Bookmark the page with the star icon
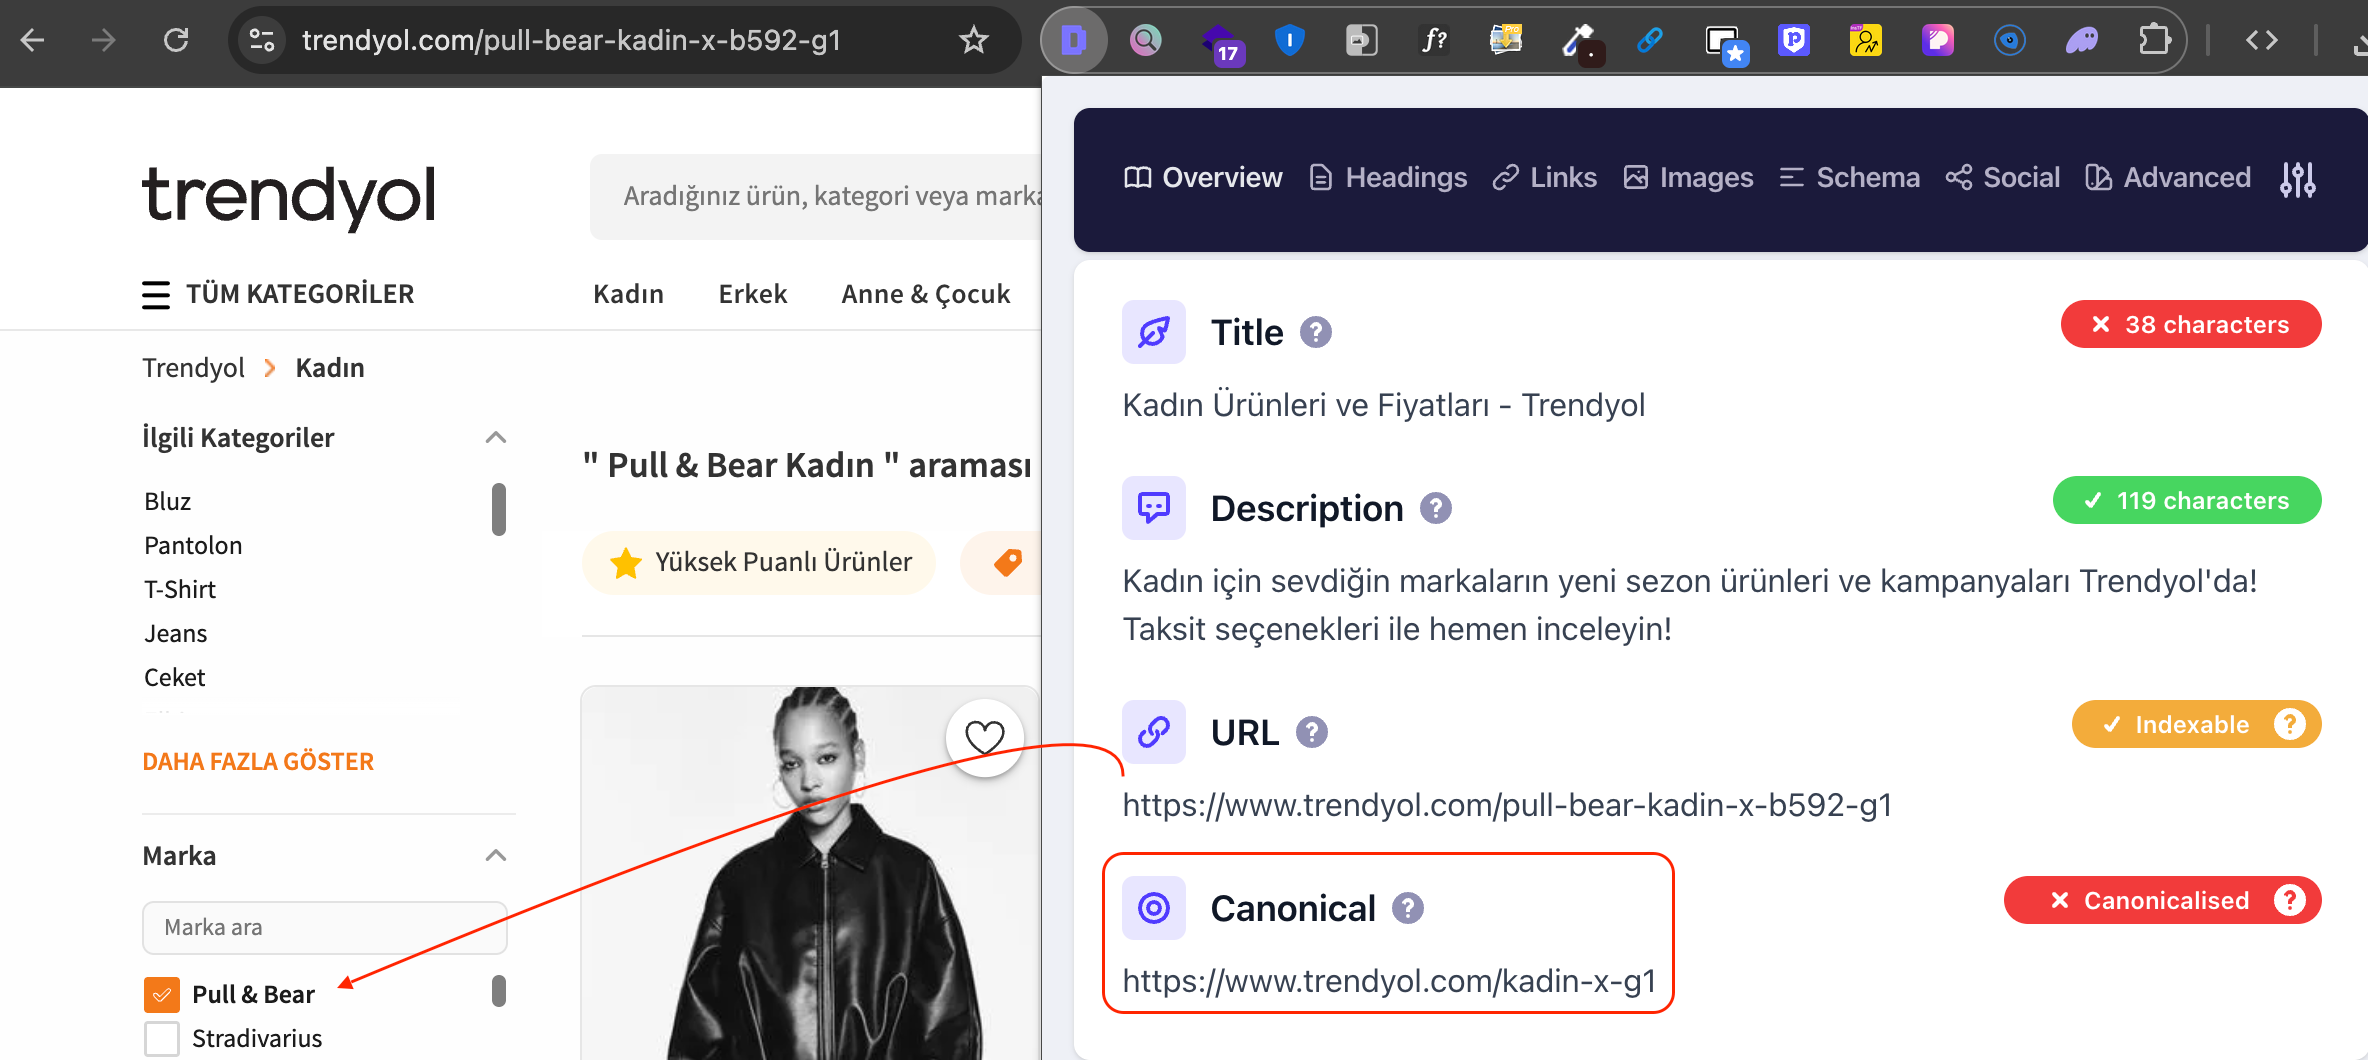The image size is (2368, 1060). (972, 40)
